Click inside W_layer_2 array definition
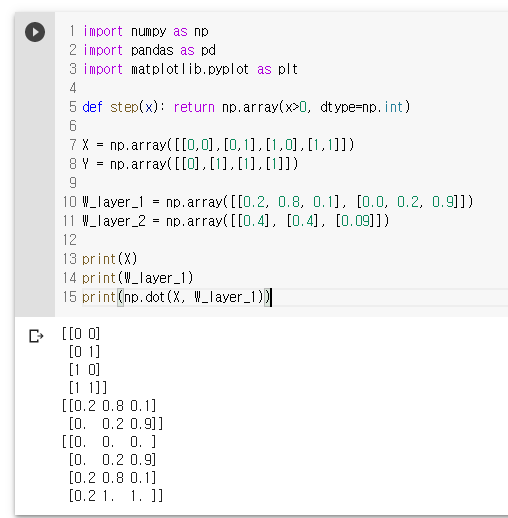This screenshot has width=508, height=518. click(235, 221)
